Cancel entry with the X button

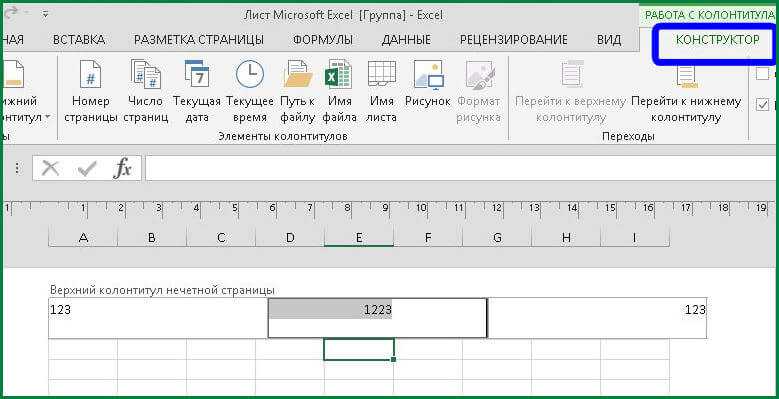point(50,169)
